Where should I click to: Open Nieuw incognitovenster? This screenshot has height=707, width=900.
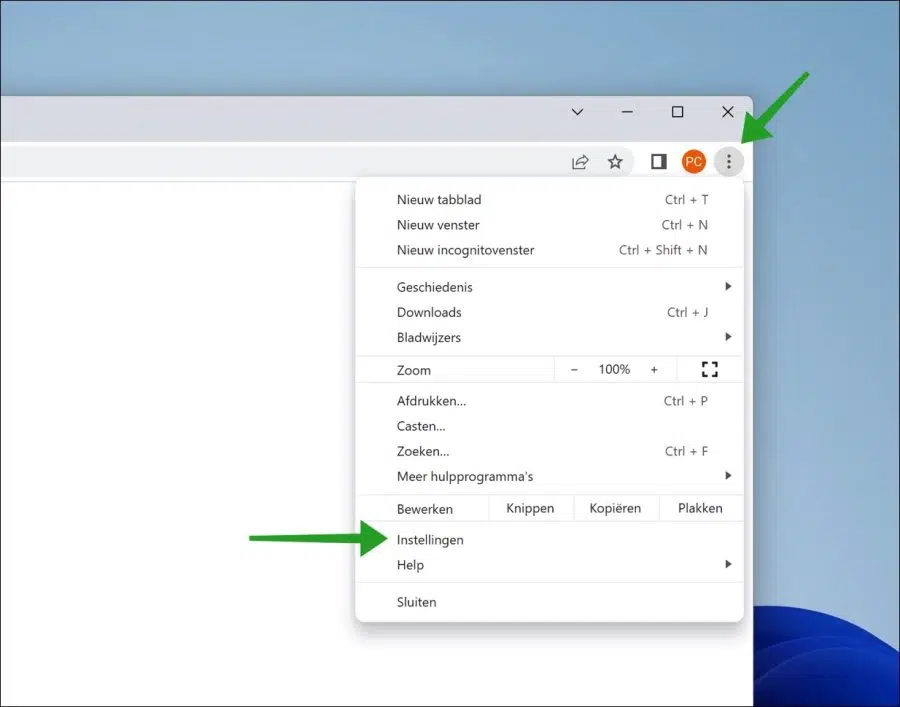pyautogui.click(x=549, y=250)
